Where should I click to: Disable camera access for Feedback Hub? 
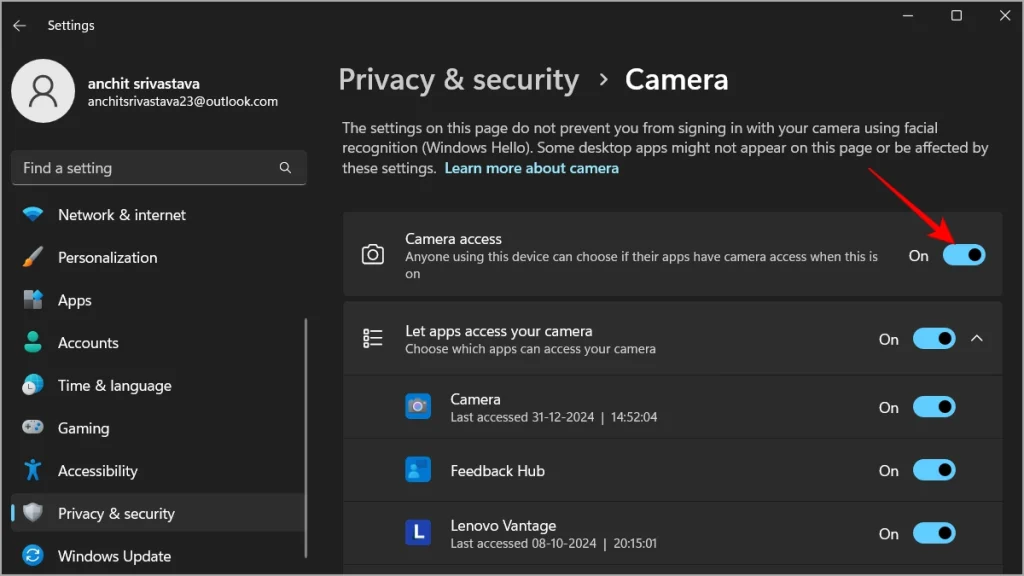(x=934, y=470)
